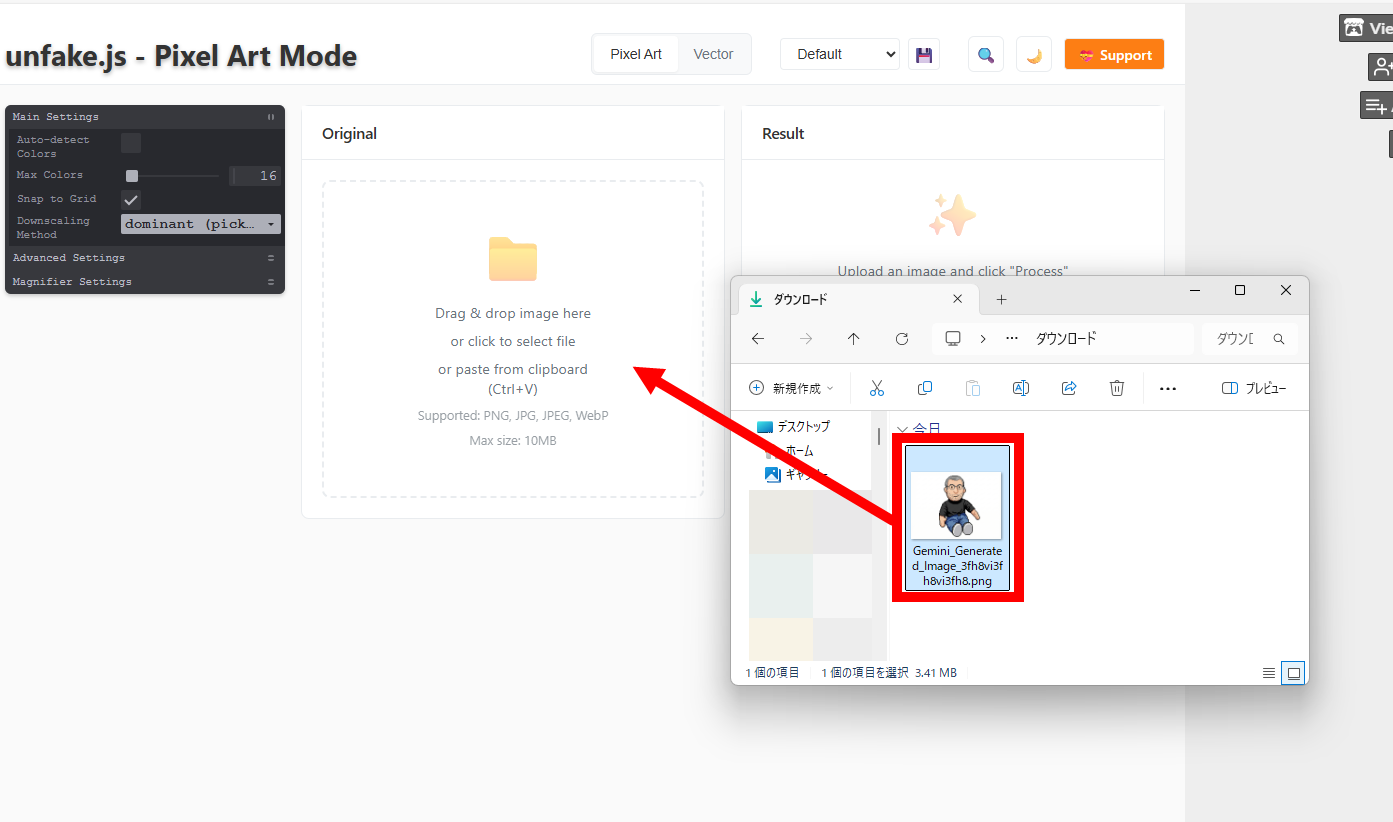Switch to the Vector tab
This screenshot has width=1393, height=822.
click(714, 54)
